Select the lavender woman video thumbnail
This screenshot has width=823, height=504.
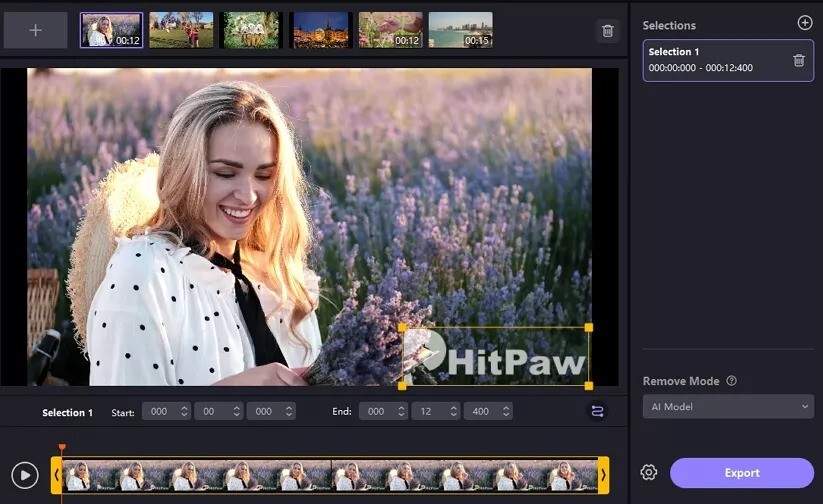(x=111, y=30)
